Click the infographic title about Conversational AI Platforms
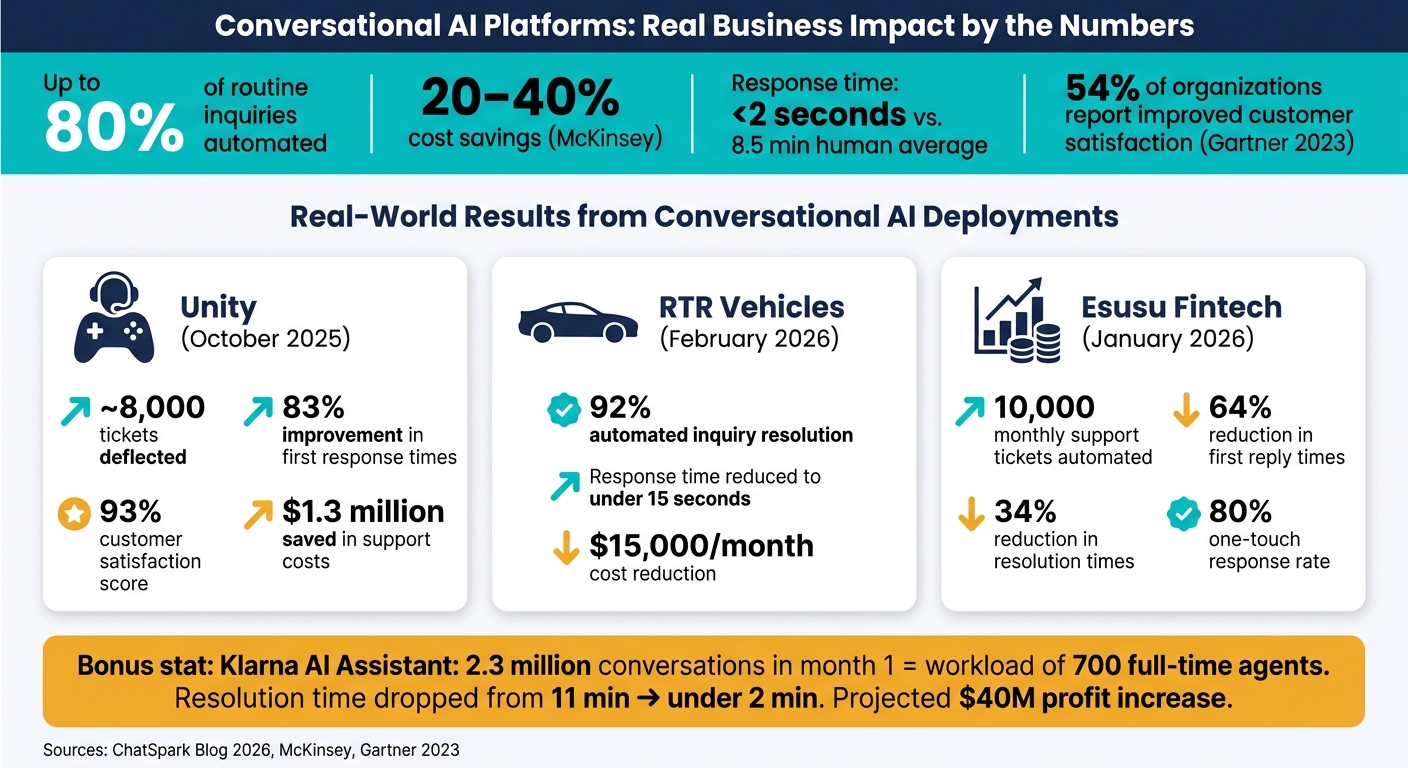 [704, 24]
